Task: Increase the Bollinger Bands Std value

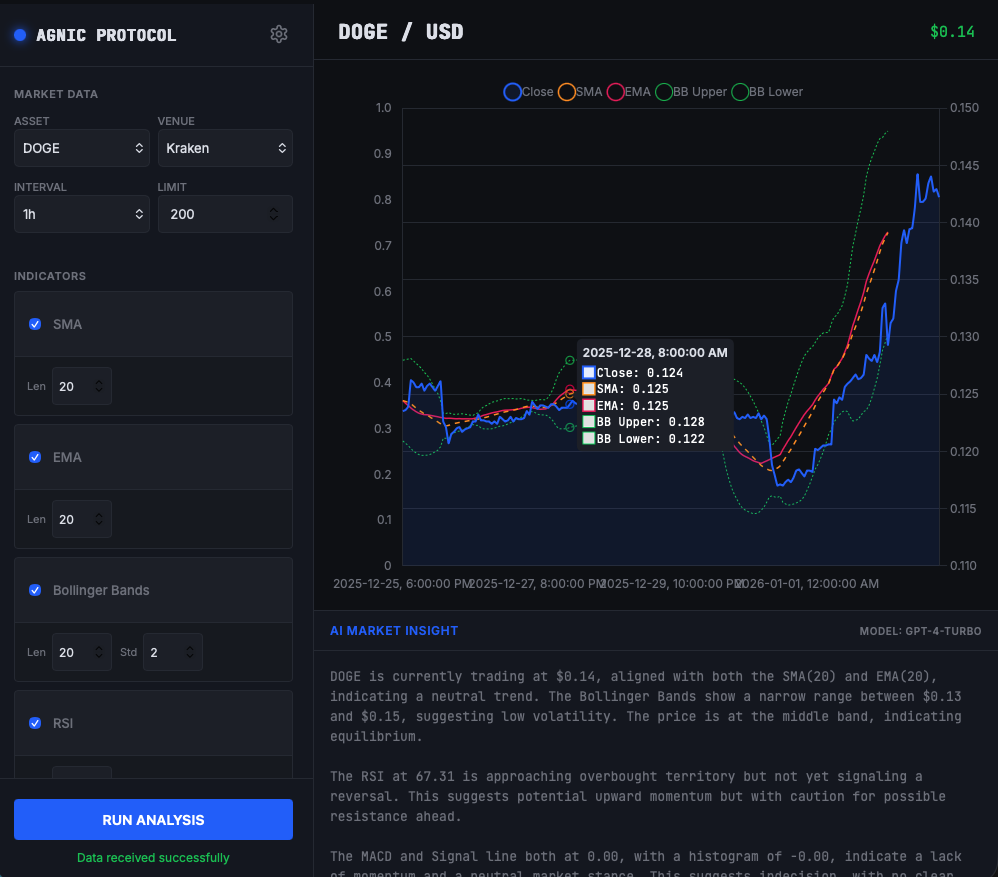Action: (190, 648)
